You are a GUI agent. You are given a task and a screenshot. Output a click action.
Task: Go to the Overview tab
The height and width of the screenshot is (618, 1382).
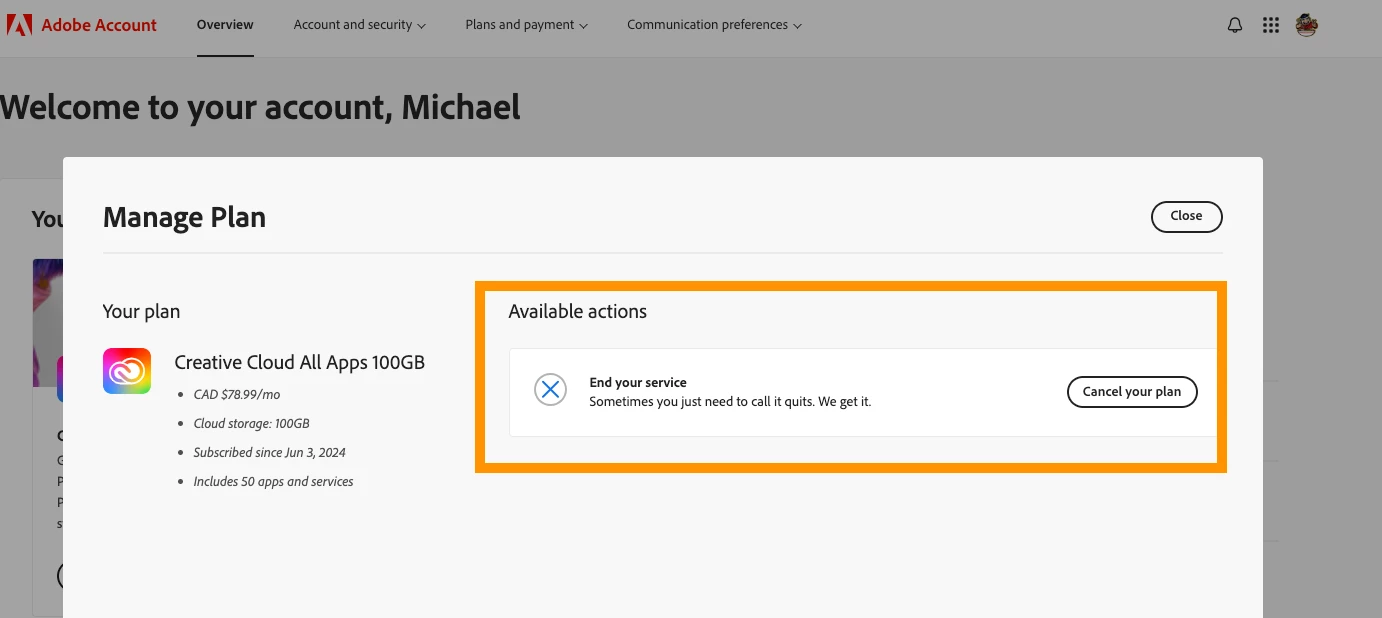225,25
